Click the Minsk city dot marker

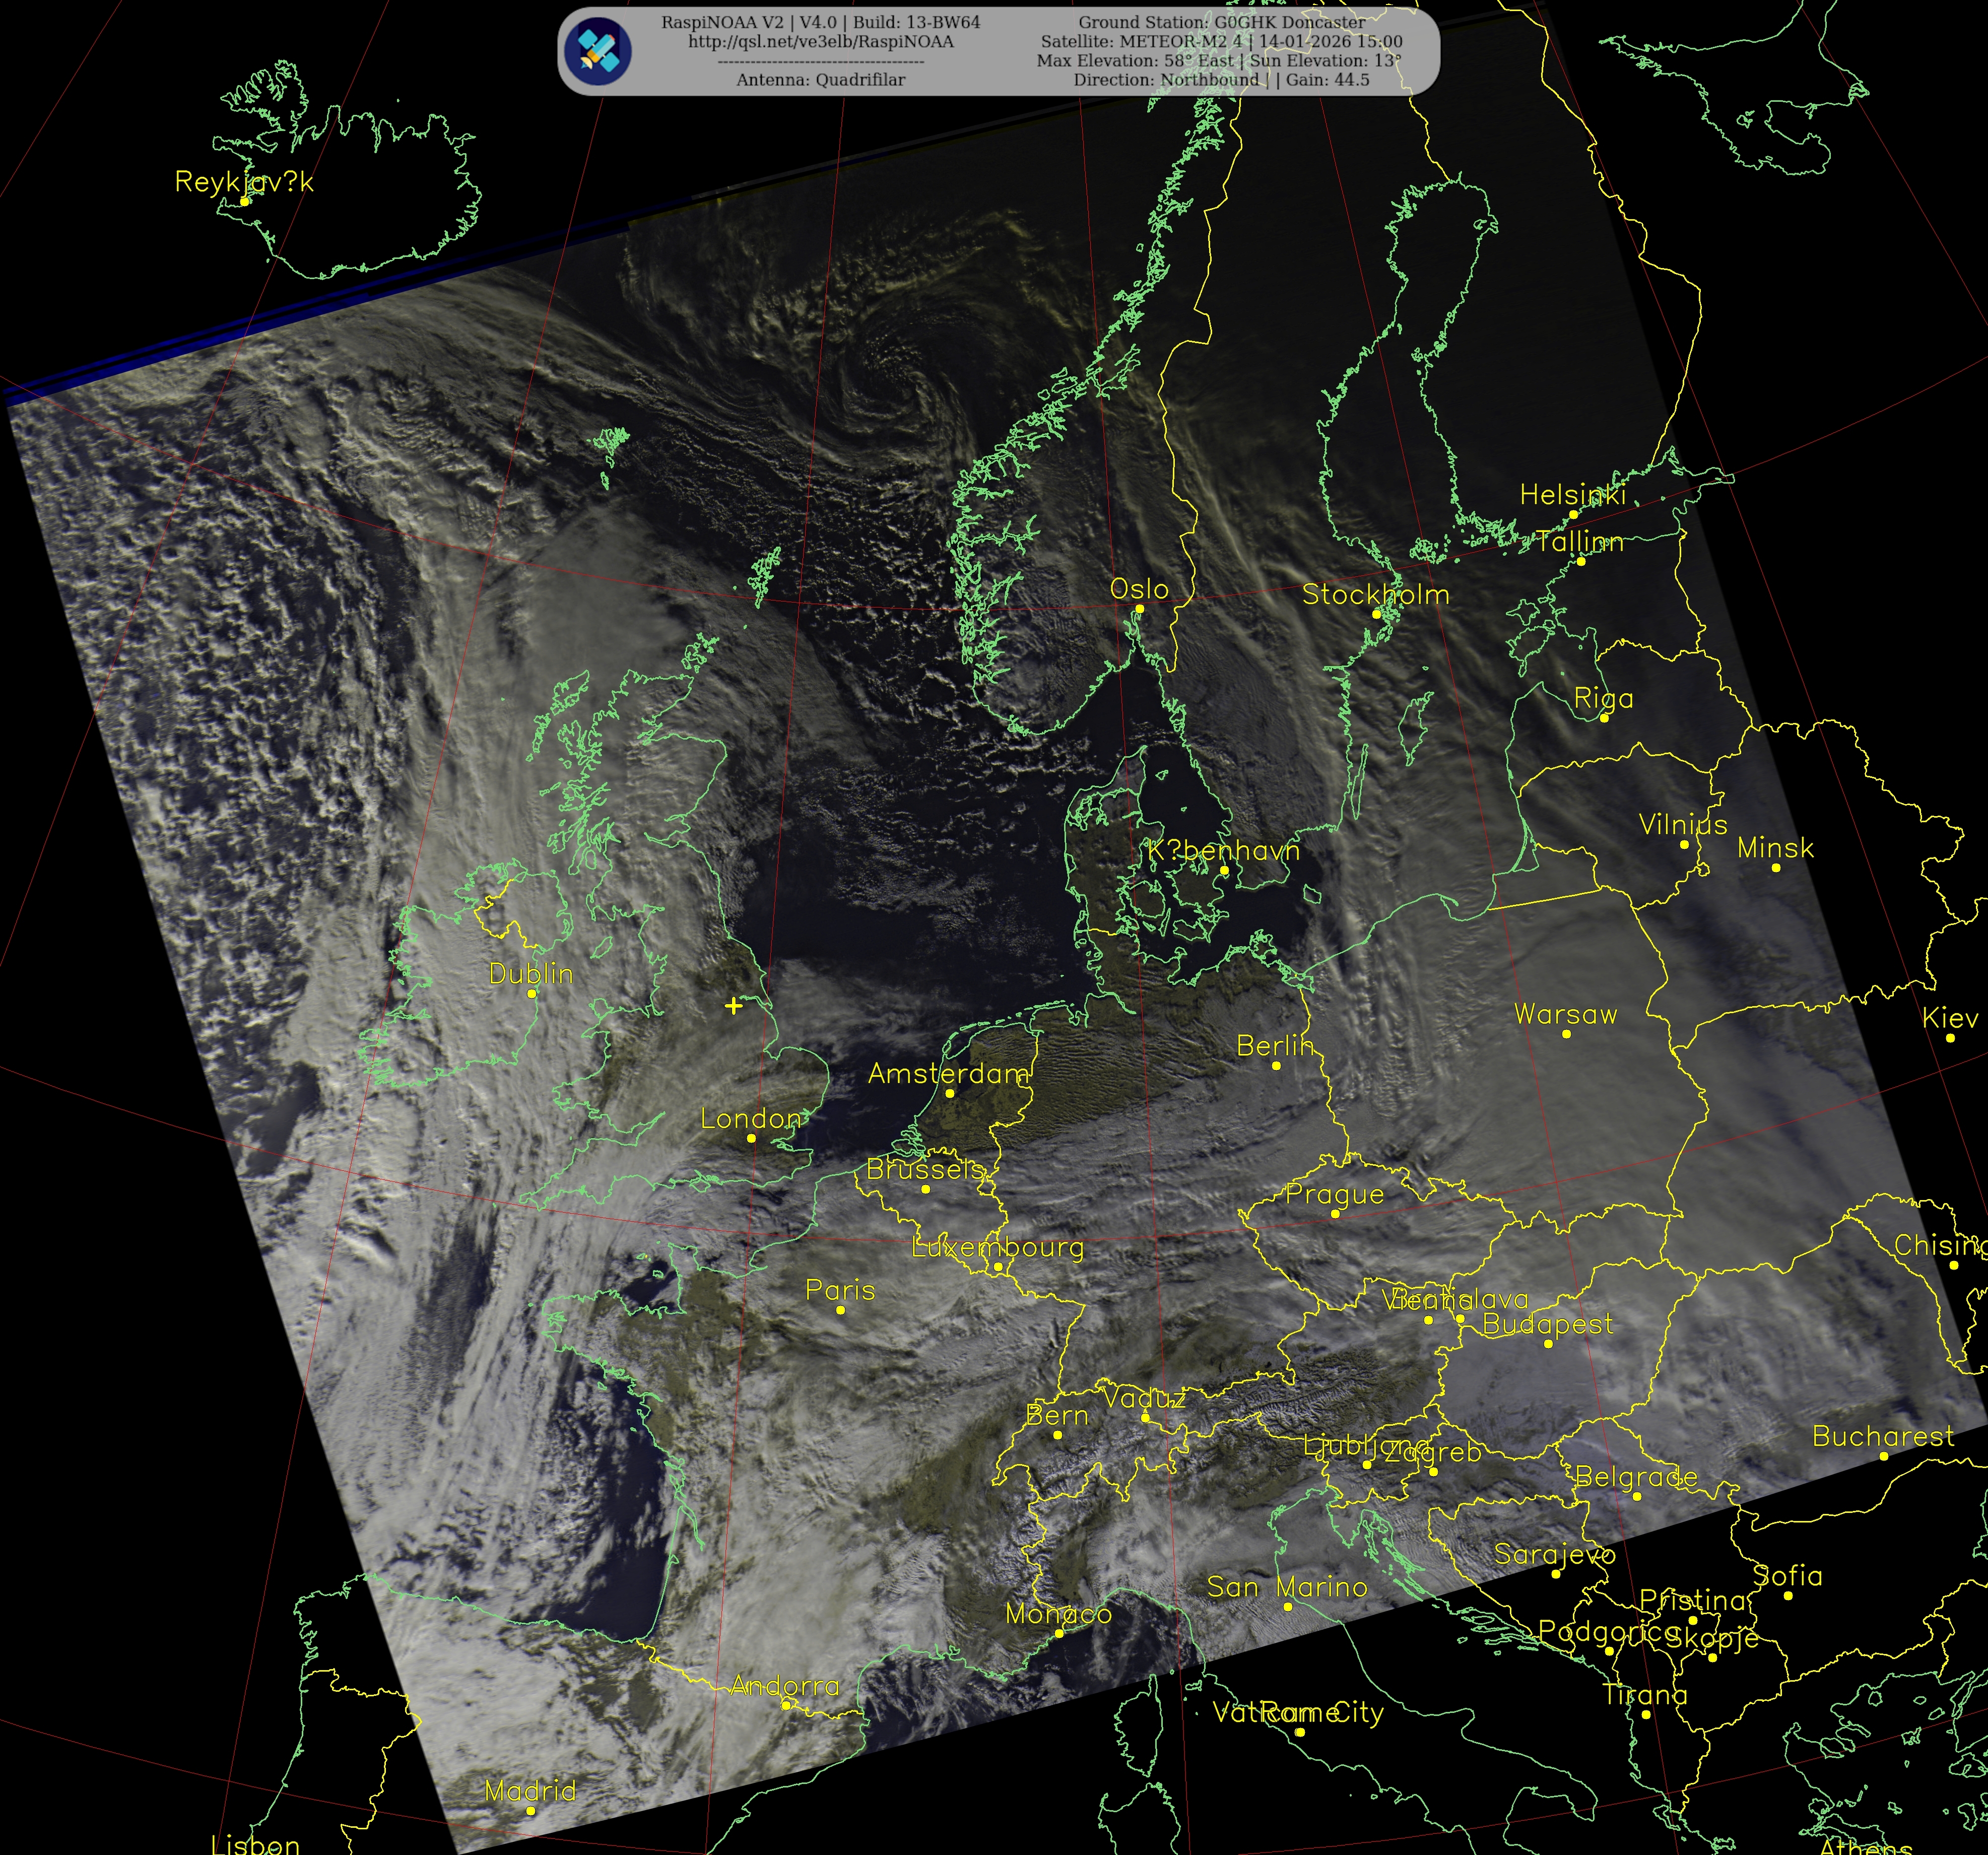tap(1776, 867)
